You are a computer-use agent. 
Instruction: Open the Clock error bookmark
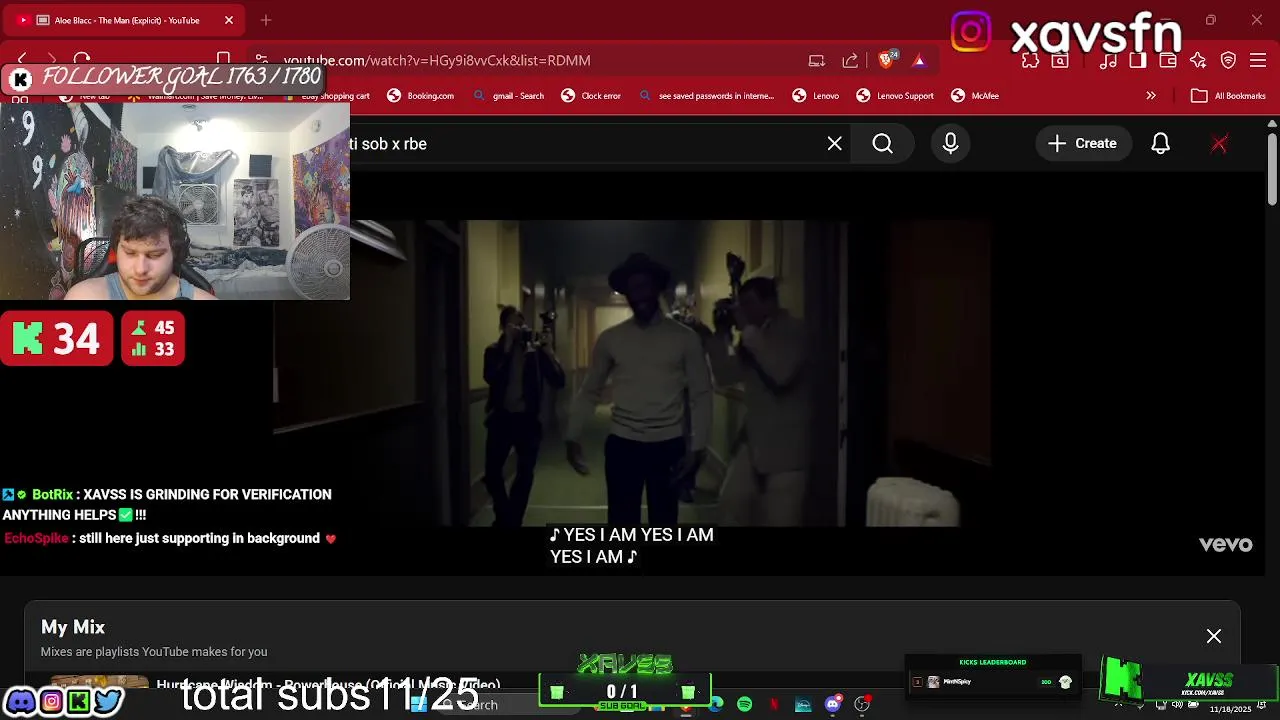coord(591,96)
